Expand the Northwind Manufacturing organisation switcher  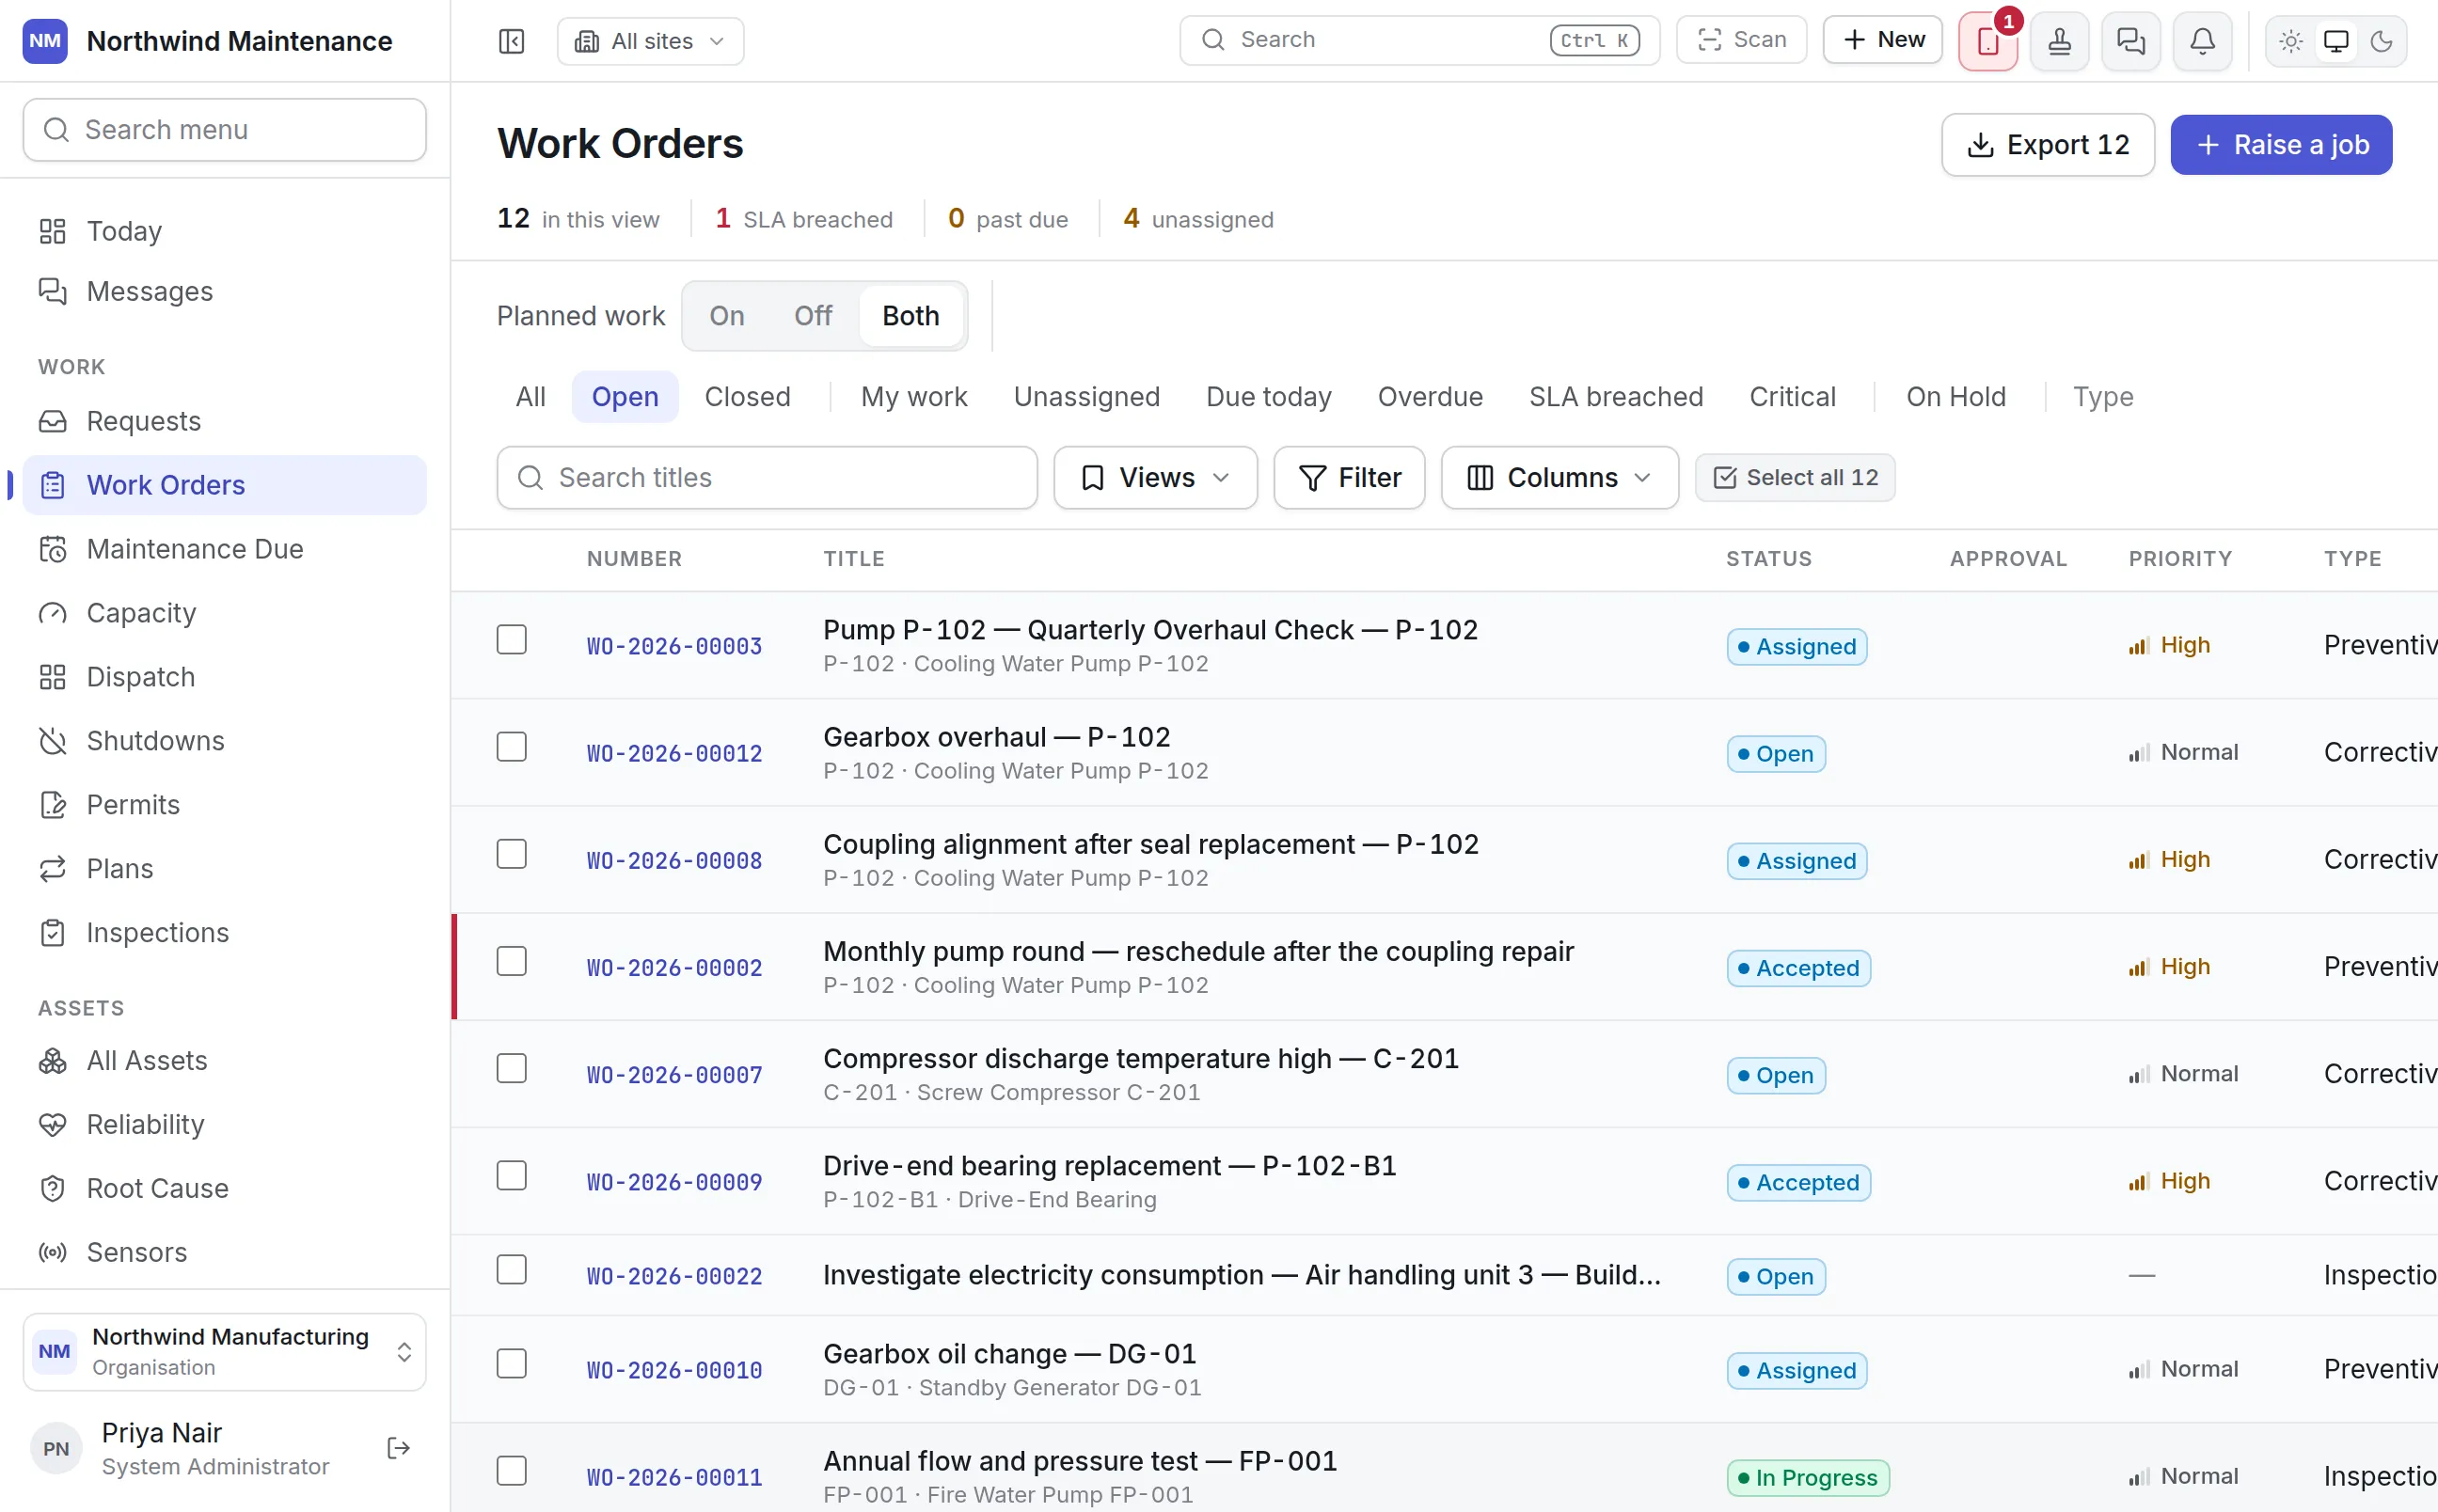(x=224, y=1352)
